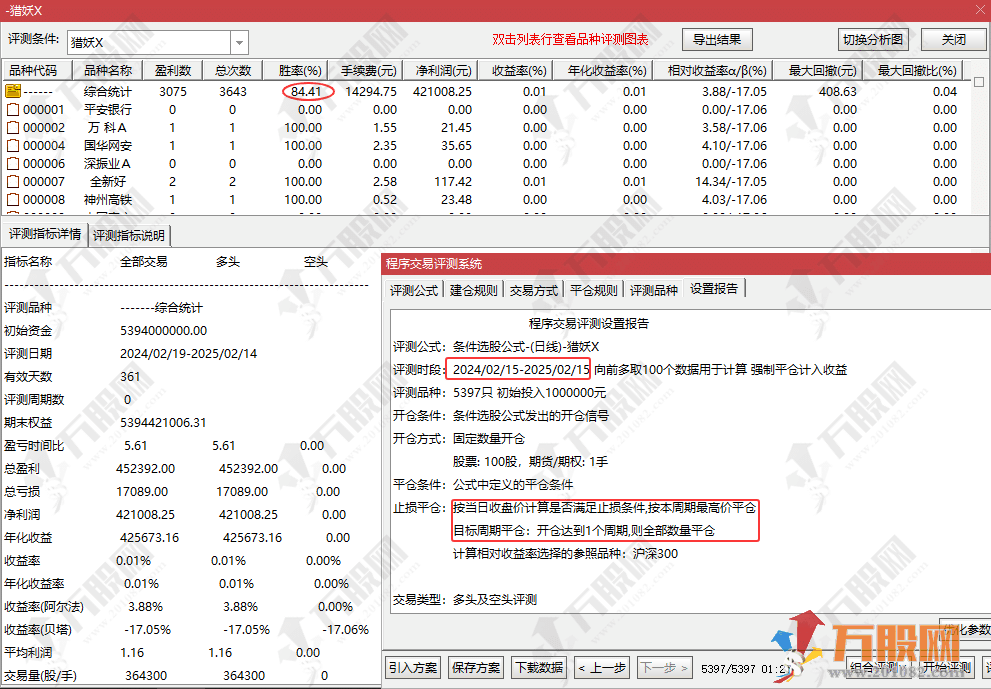The width and height of the screenshot is (991, 689).
Task: Open the 交易方式 tab
Action: coord(534,290)
